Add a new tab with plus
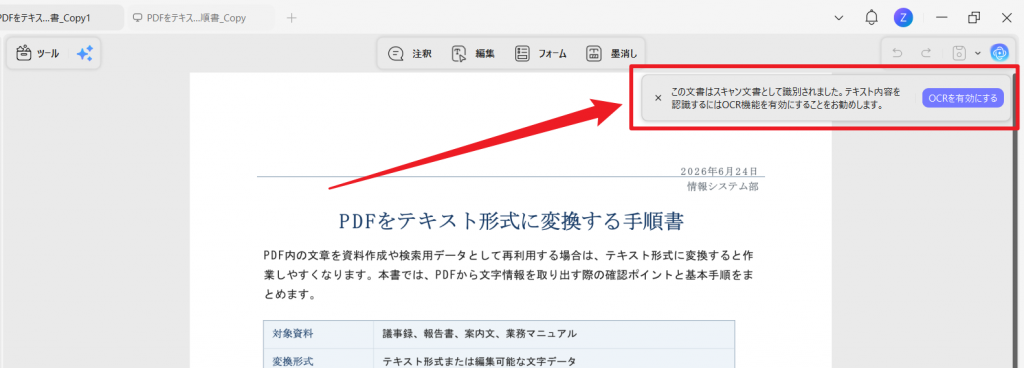The image size is (1024, 368). point(292,18)
